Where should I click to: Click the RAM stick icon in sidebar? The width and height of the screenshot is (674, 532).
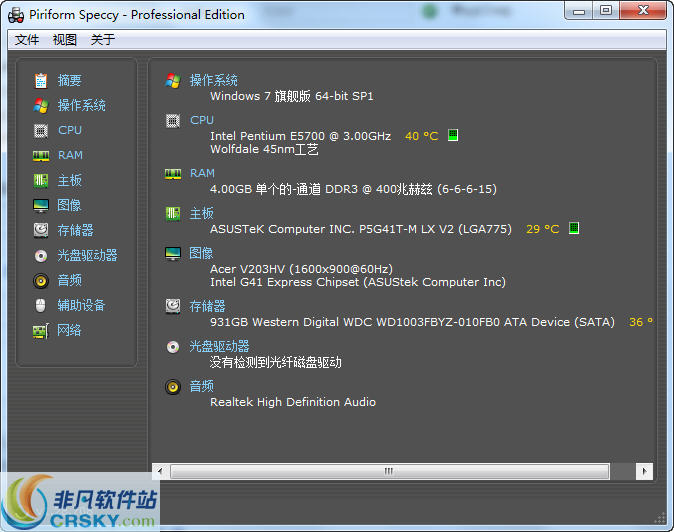click(41, 156)
